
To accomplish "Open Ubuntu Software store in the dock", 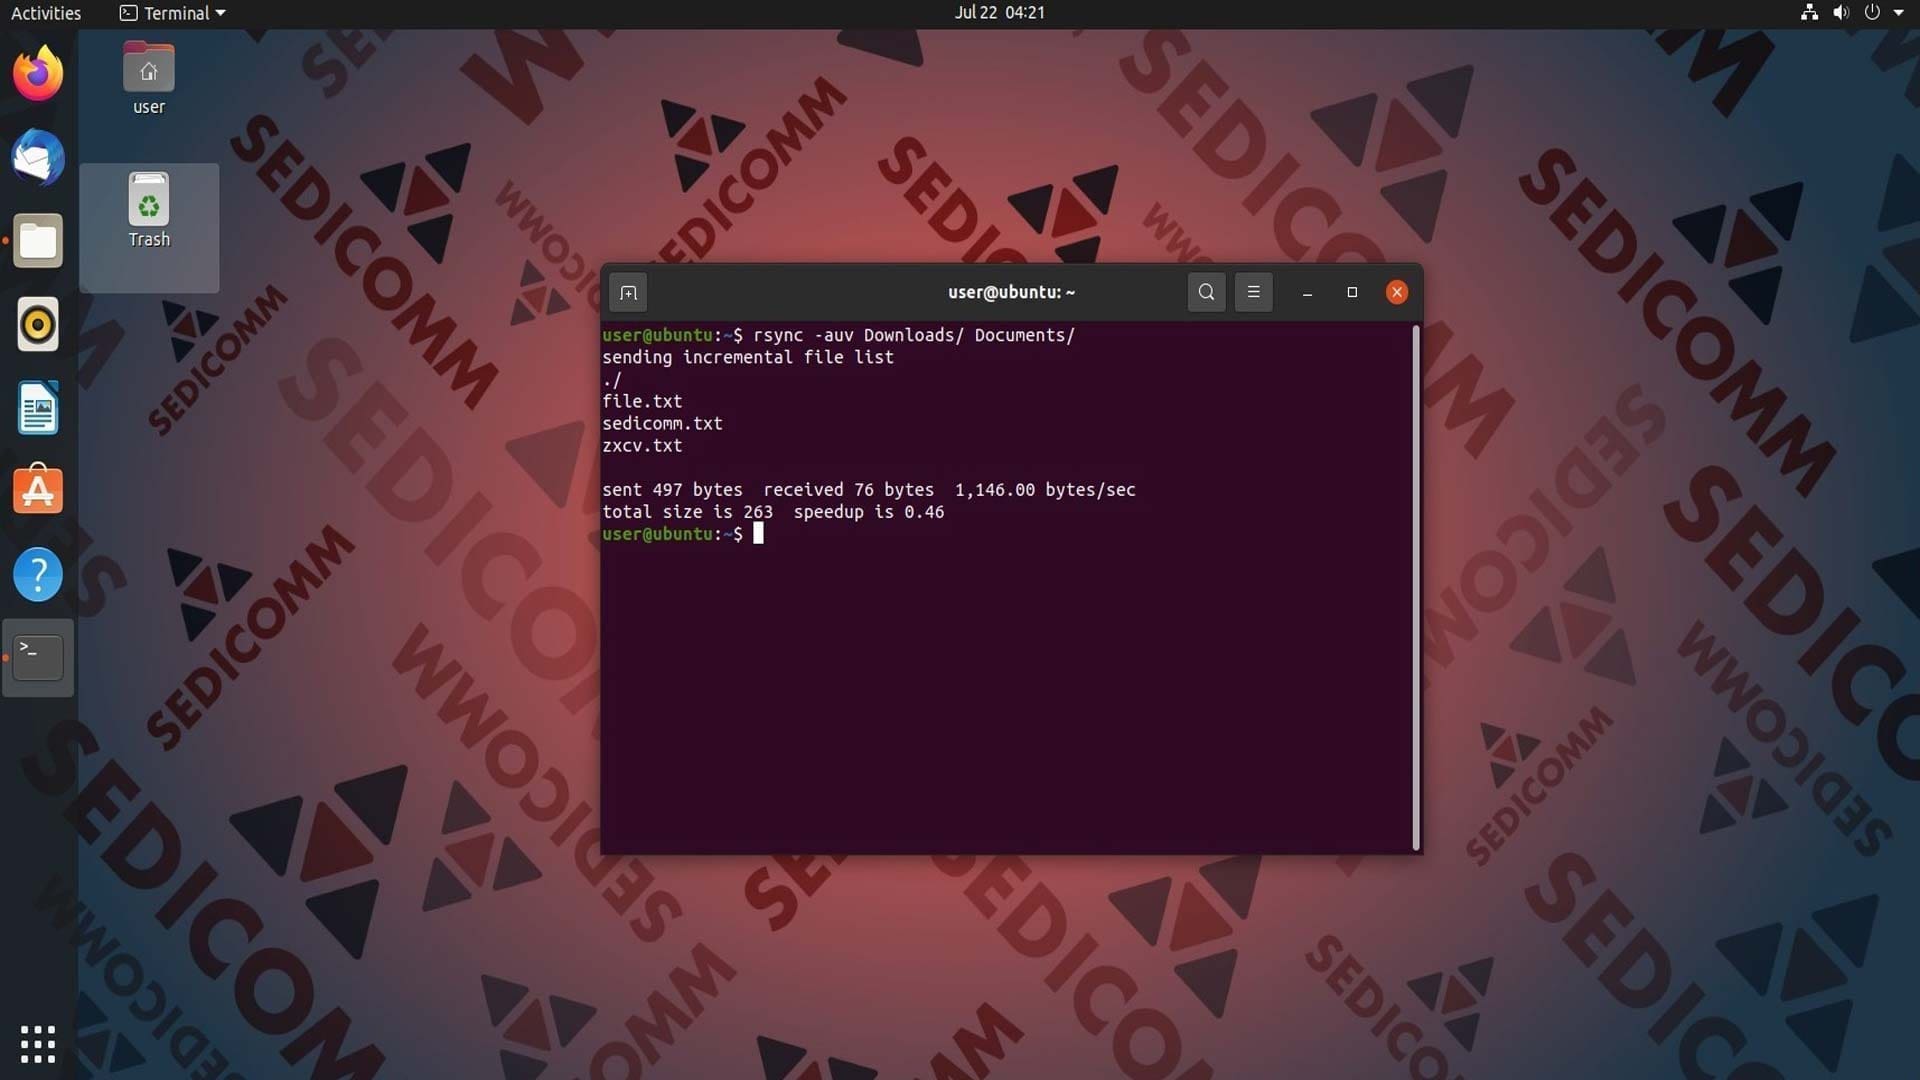I will [x=38, y=490].
